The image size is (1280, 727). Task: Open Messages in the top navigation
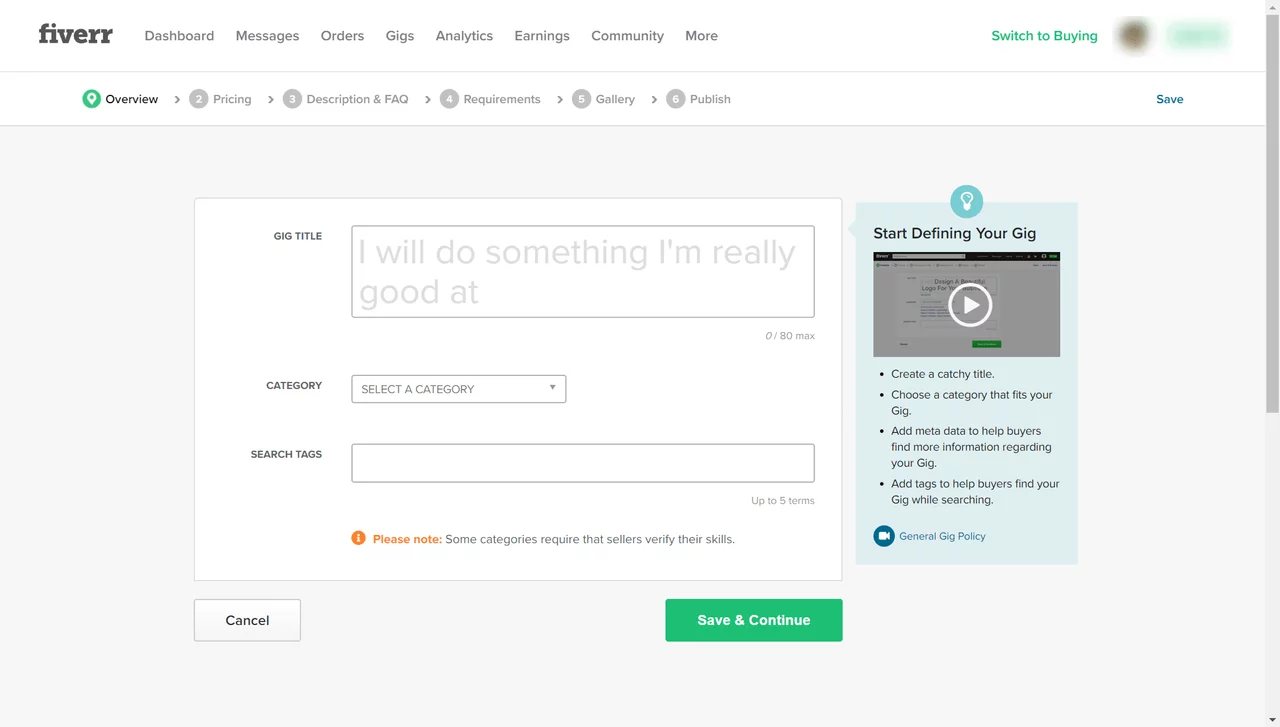tap(267, 36)
